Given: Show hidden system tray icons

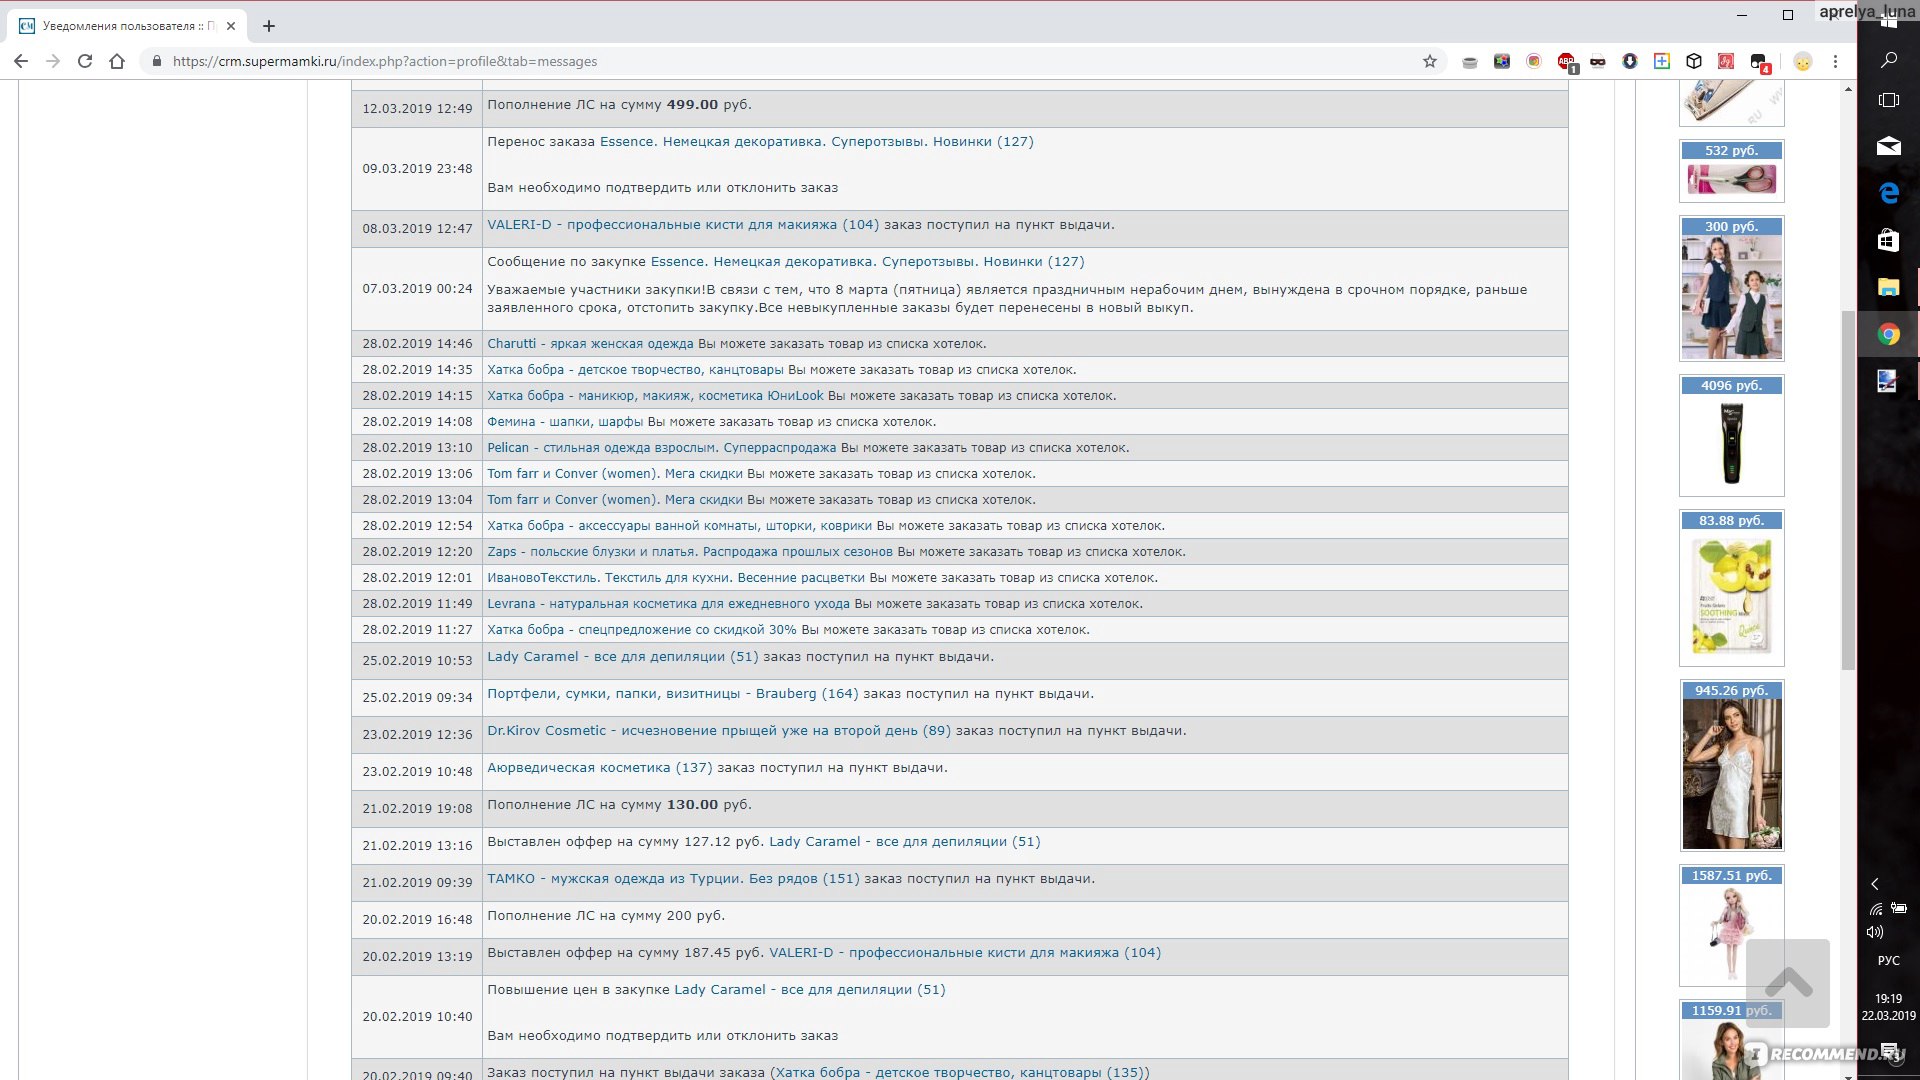Looking at the screenshot, I should click(1875, 884).
